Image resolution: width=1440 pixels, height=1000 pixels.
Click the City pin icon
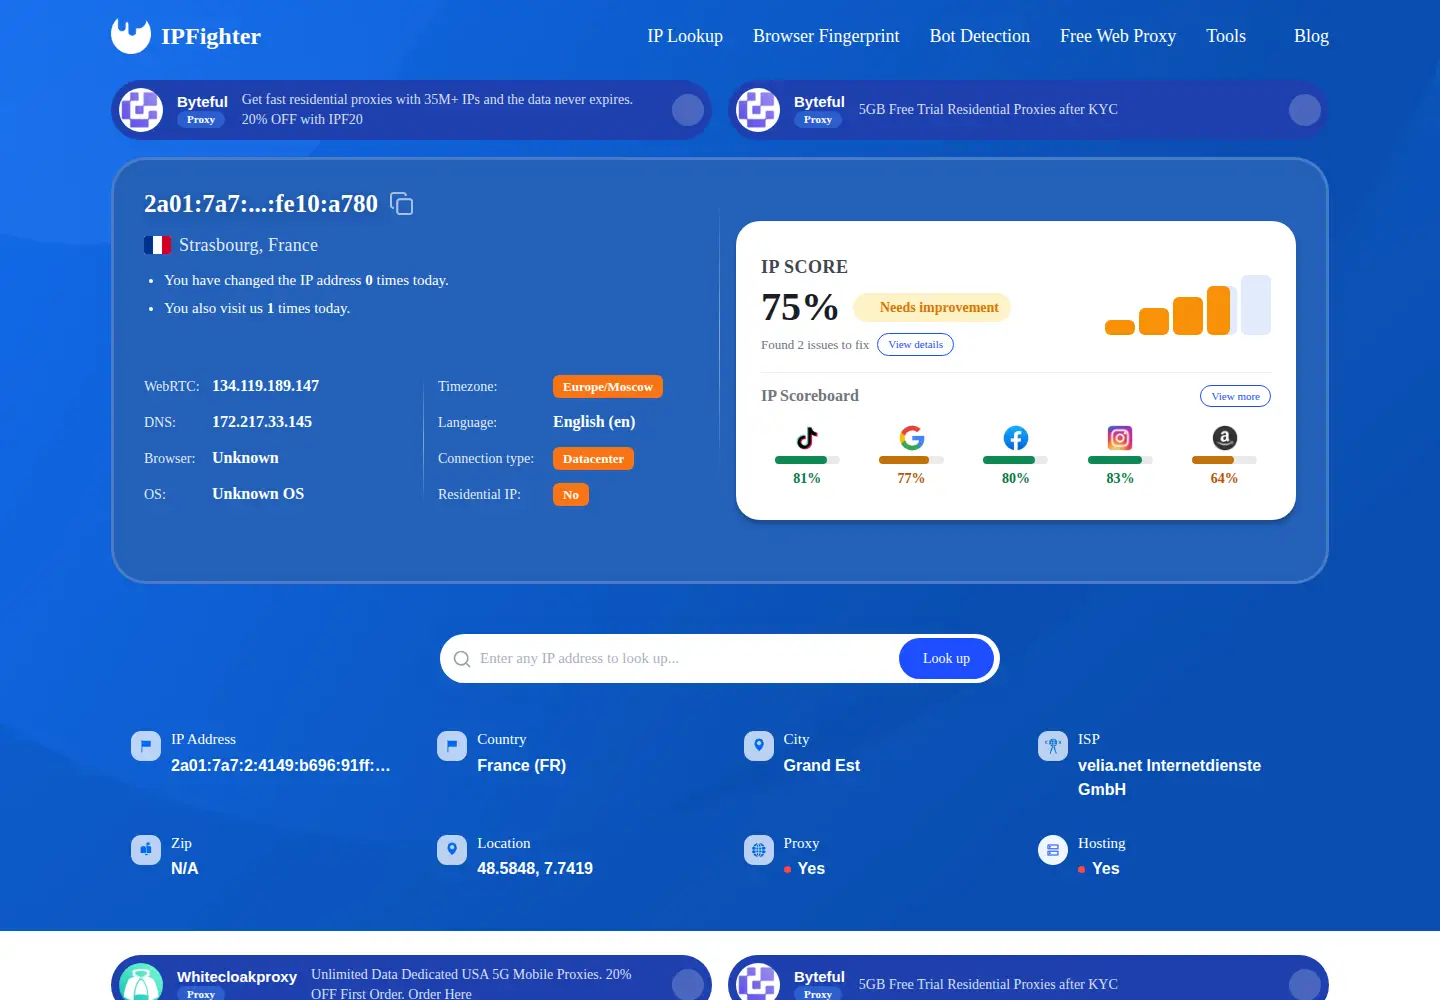coord(759,746)
